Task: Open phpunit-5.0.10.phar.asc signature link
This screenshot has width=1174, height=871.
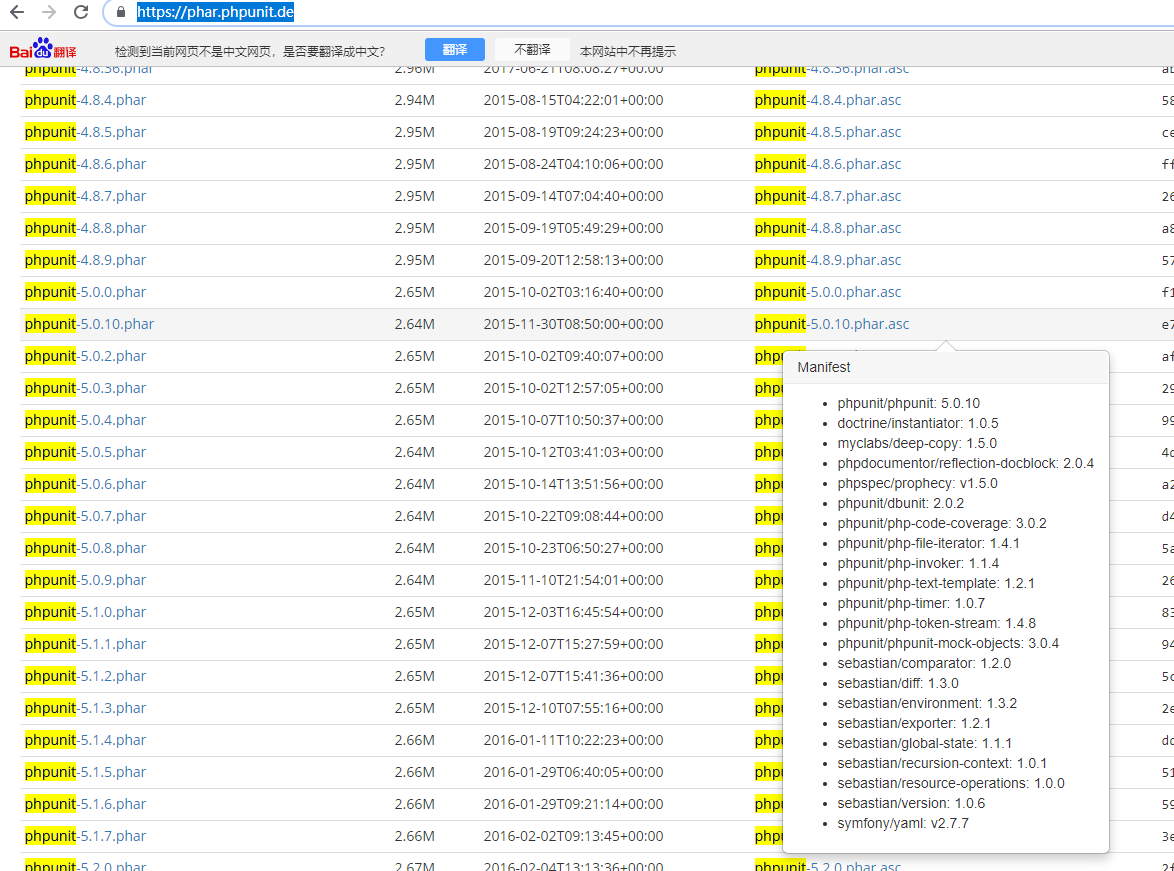Action: [x=832, y=324]
